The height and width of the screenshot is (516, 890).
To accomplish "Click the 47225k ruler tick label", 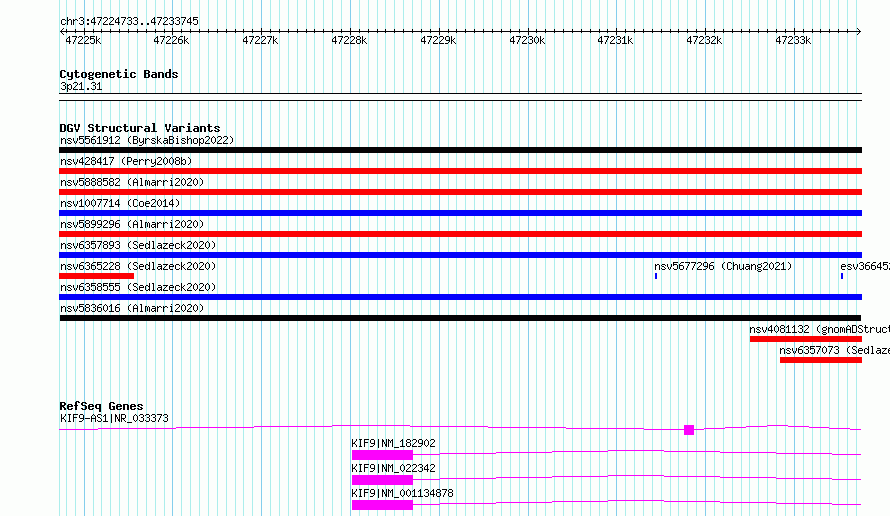I will pyautogui.click(x=83, y=40).
